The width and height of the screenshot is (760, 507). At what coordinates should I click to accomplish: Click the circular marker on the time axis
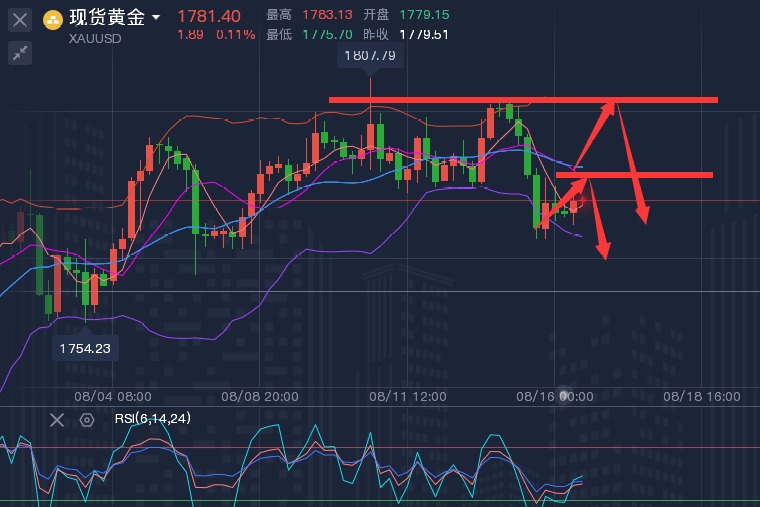tap(564, 396)
